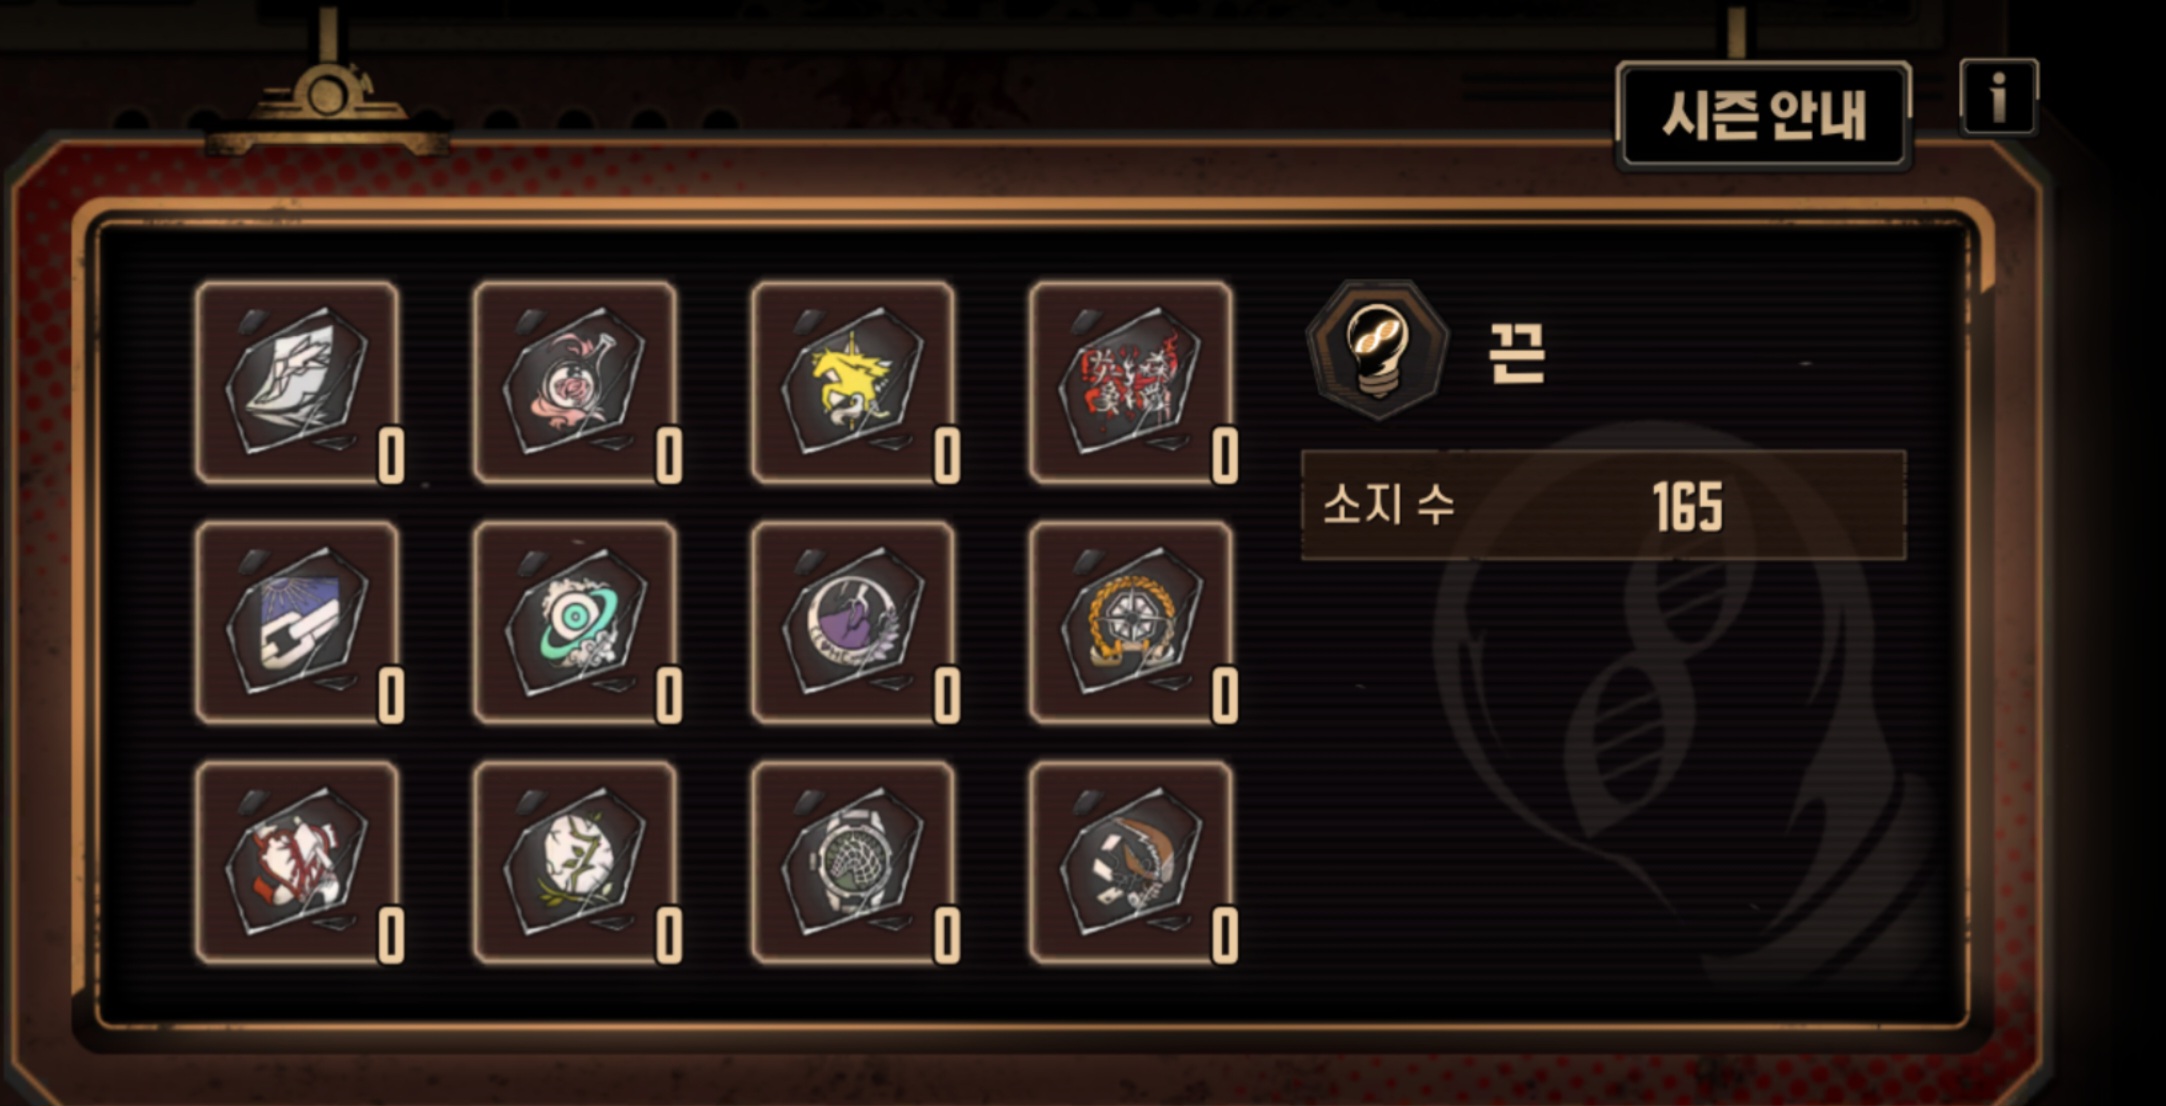The image size is (2166, 1106).
Task: Choose the yellow unicorn shard item
Action: pos(854,382)
